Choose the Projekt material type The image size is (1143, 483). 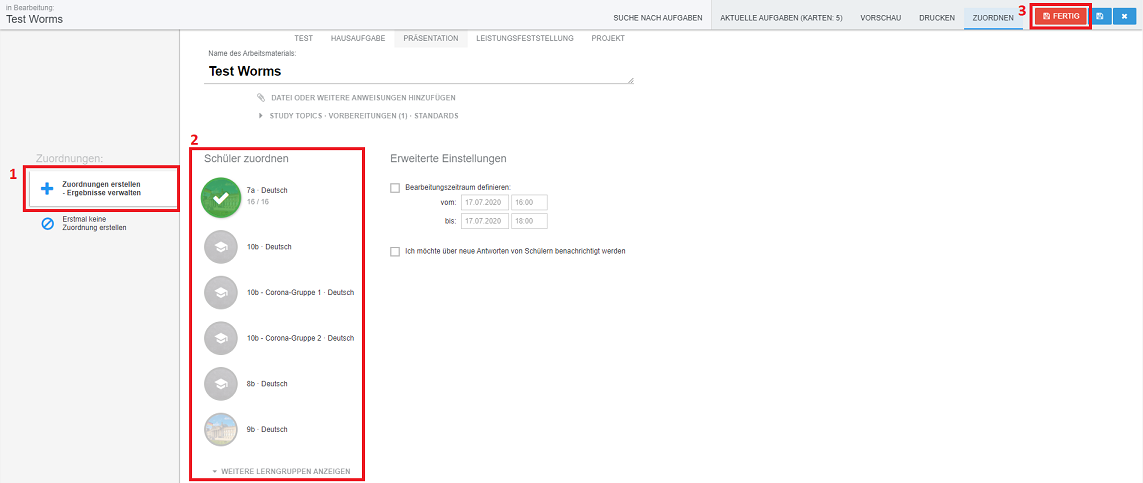[608, 38]
